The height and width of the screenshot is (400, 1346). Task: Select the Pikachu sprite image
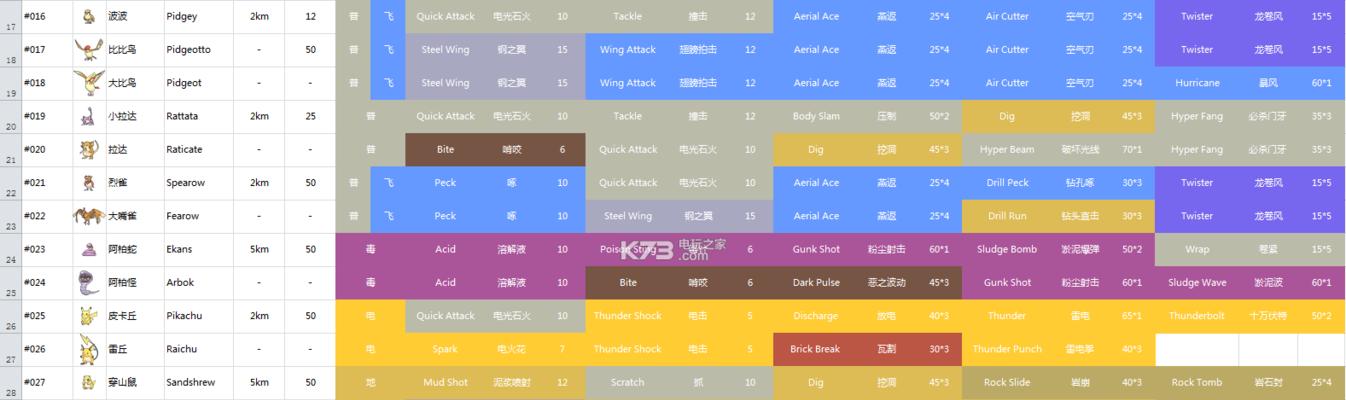coord(89,316)
